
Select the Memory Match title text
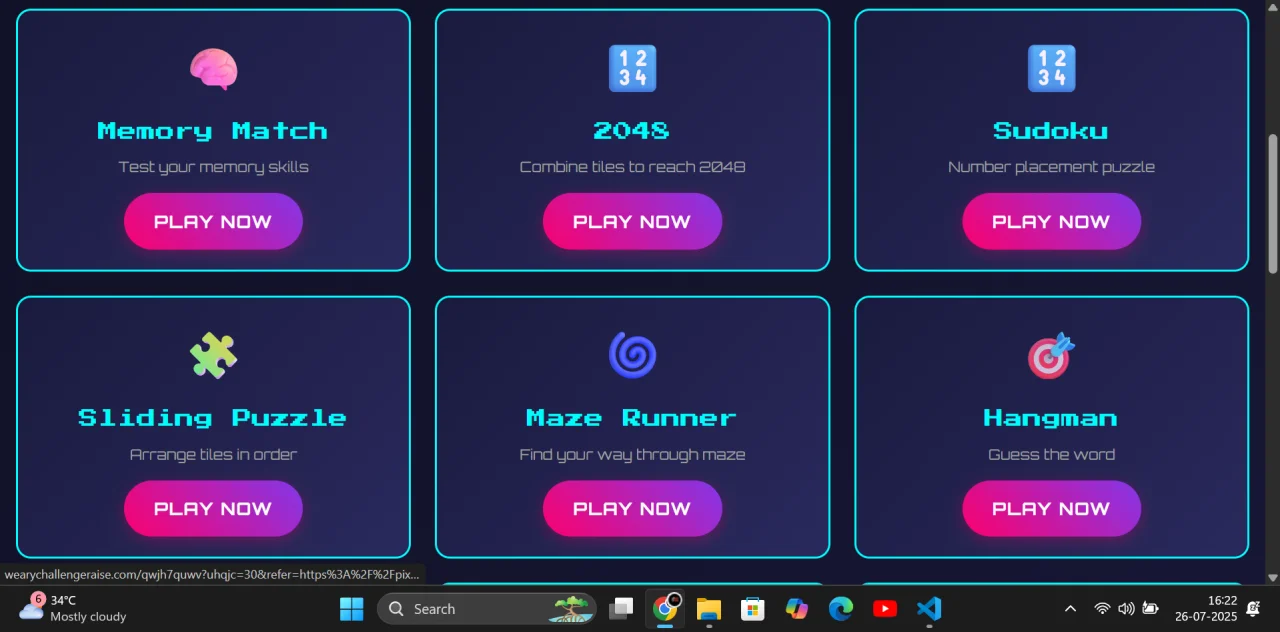(213, 131)
